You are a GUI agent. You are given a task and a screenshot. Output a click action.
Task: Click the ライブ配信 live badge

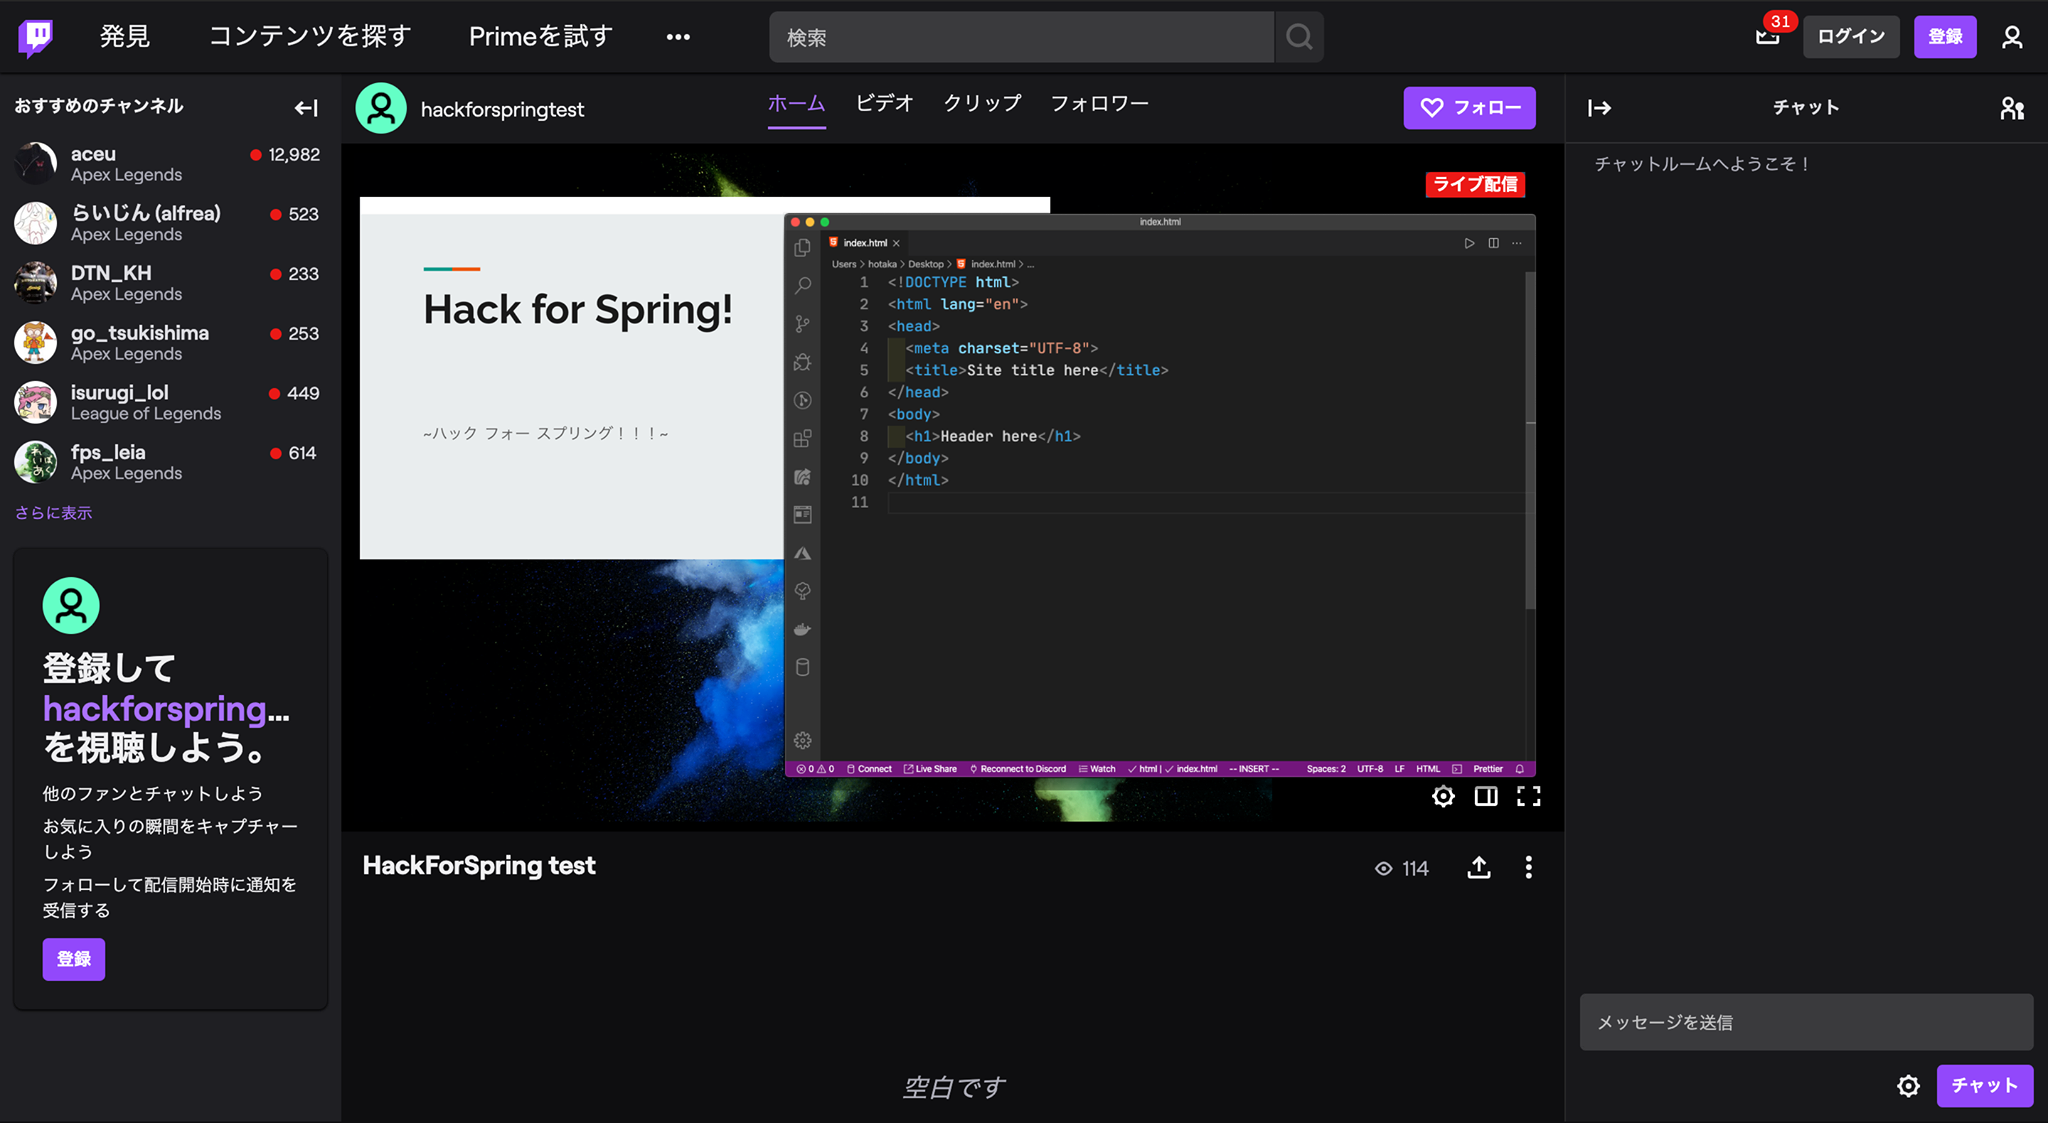[1475, 184]
